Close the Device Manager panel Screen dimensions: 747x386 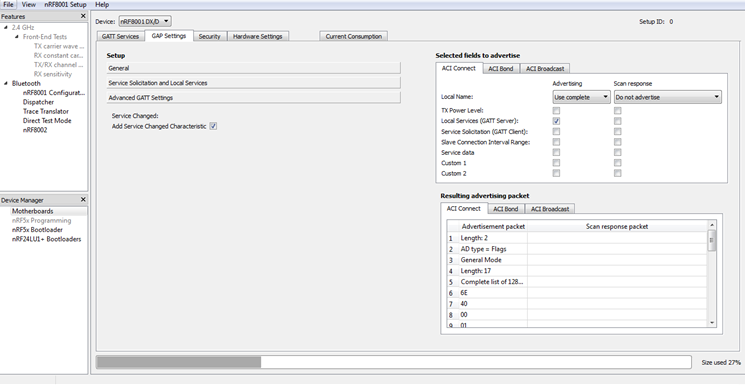click(x=83, y=200)
